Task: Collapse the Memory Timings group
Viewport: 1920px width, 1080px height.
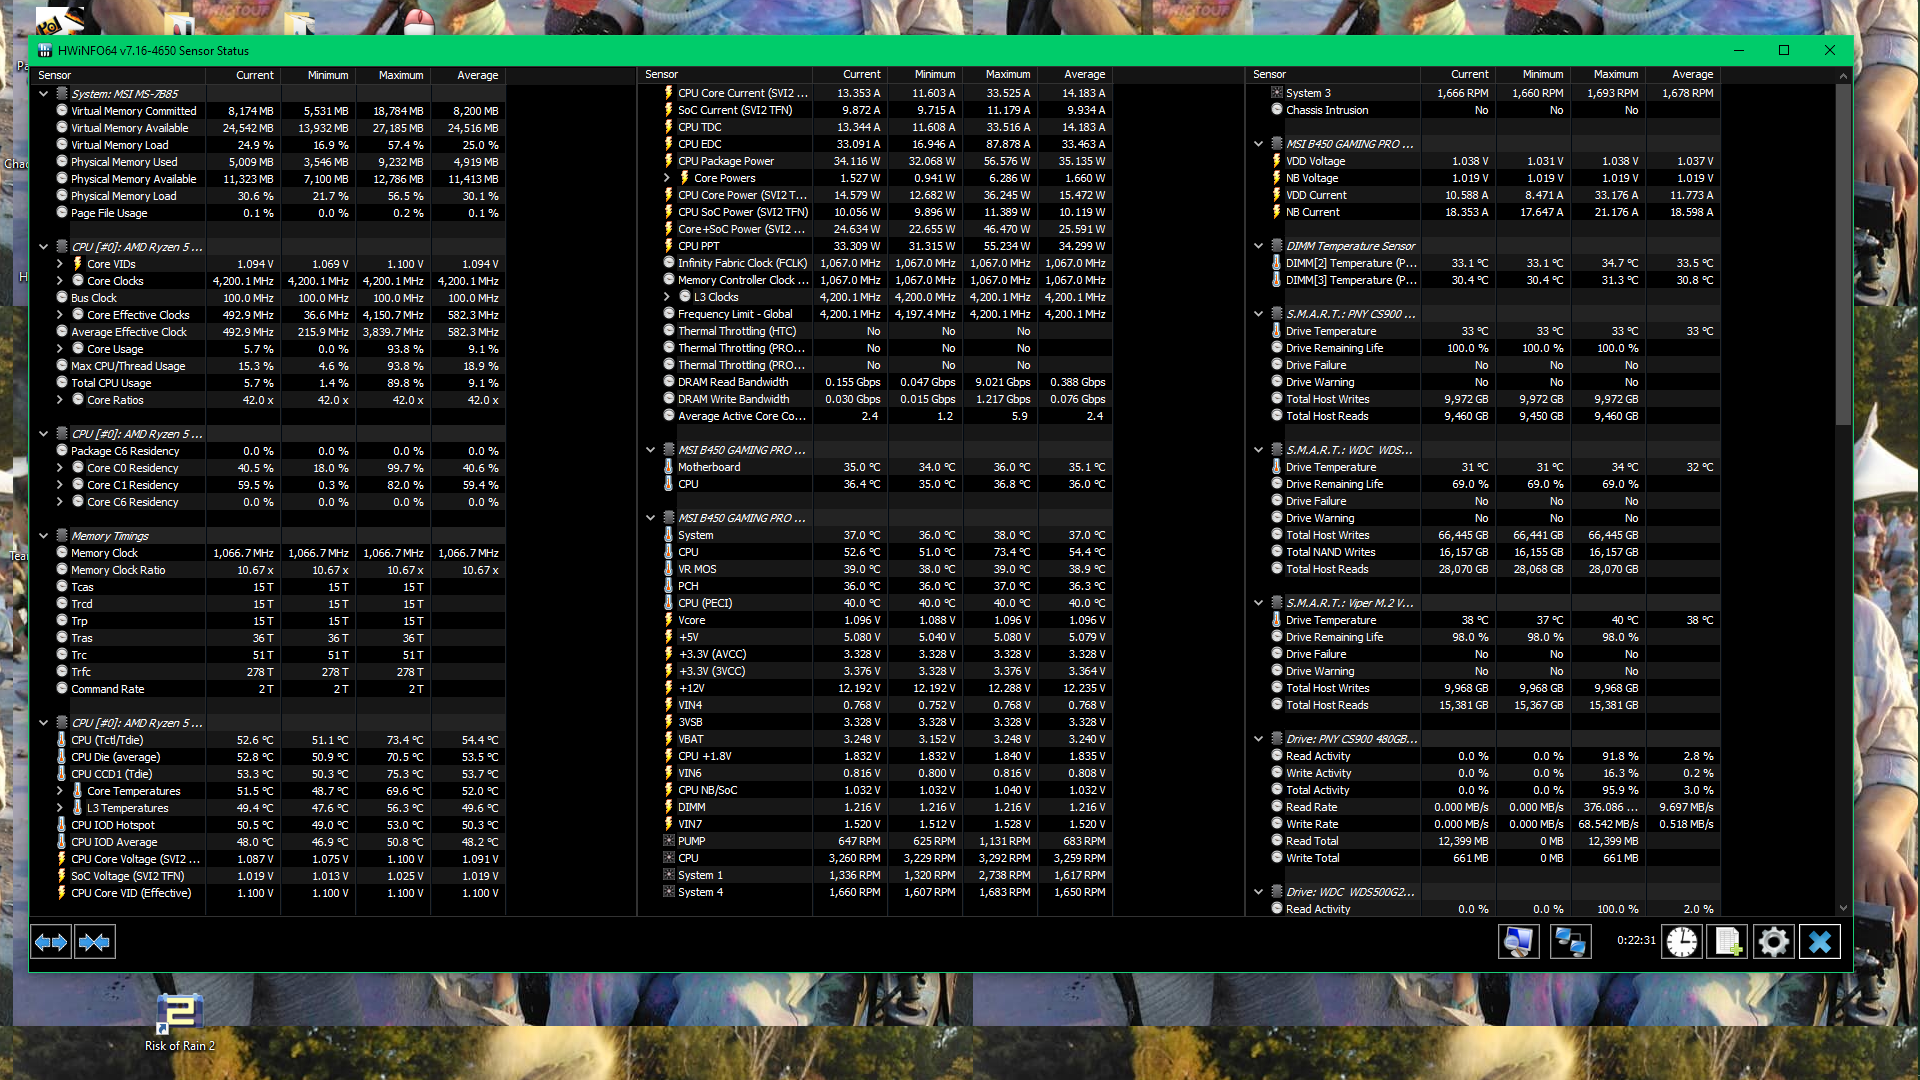Action: coord(44,536)
